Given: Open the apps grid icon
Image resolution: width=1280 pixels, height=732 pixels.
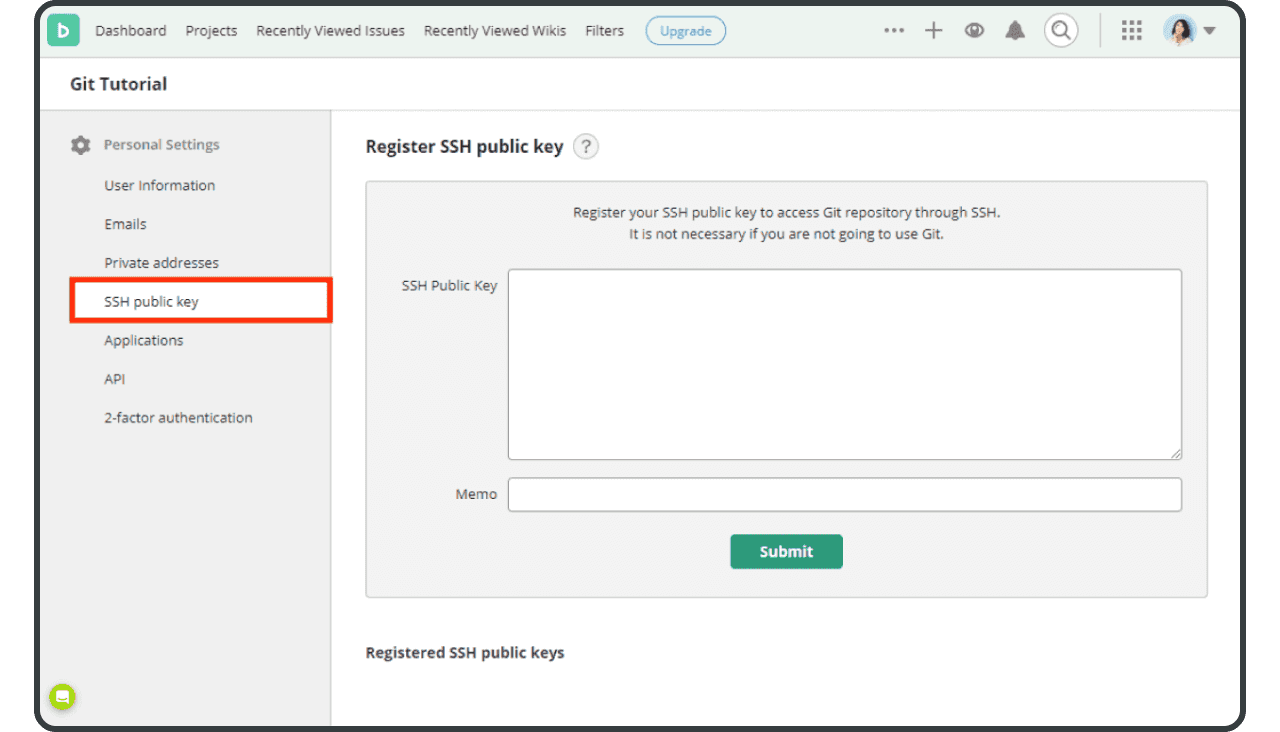Looking at the screenshot, I should 1131,31.
